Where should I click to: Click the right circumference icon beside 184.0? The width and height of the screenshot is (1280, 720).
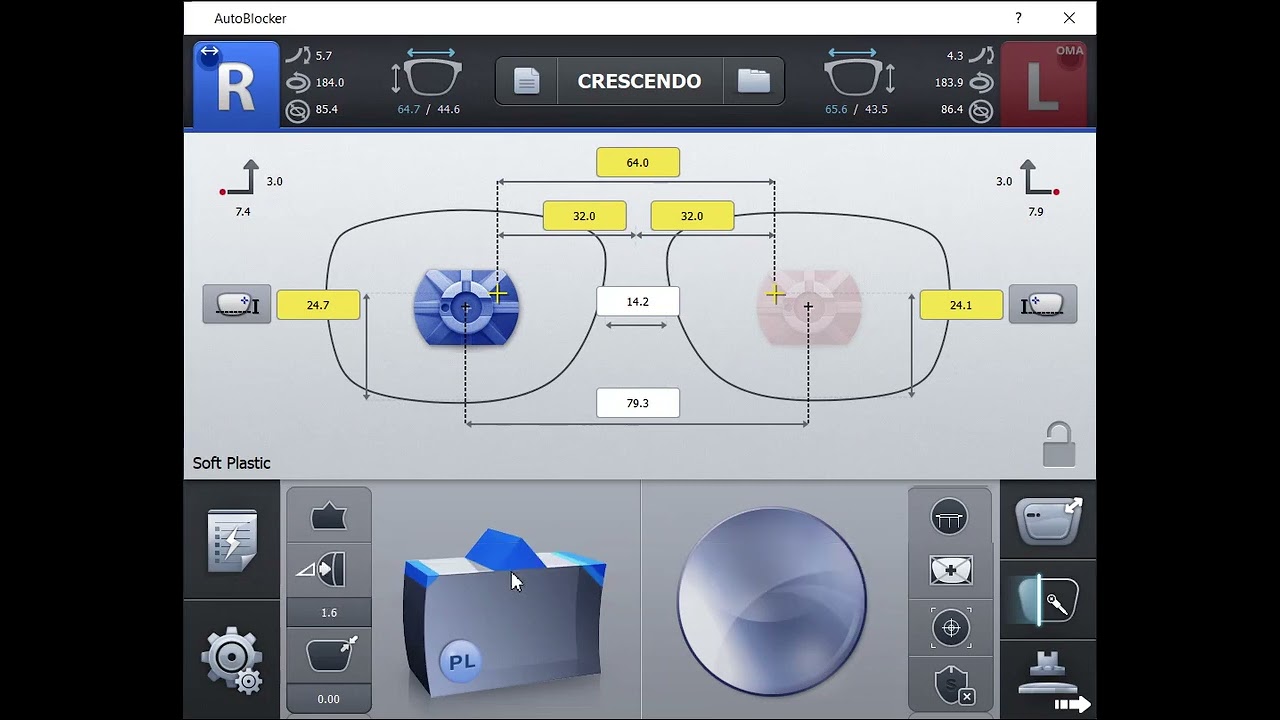pos(297,83)
